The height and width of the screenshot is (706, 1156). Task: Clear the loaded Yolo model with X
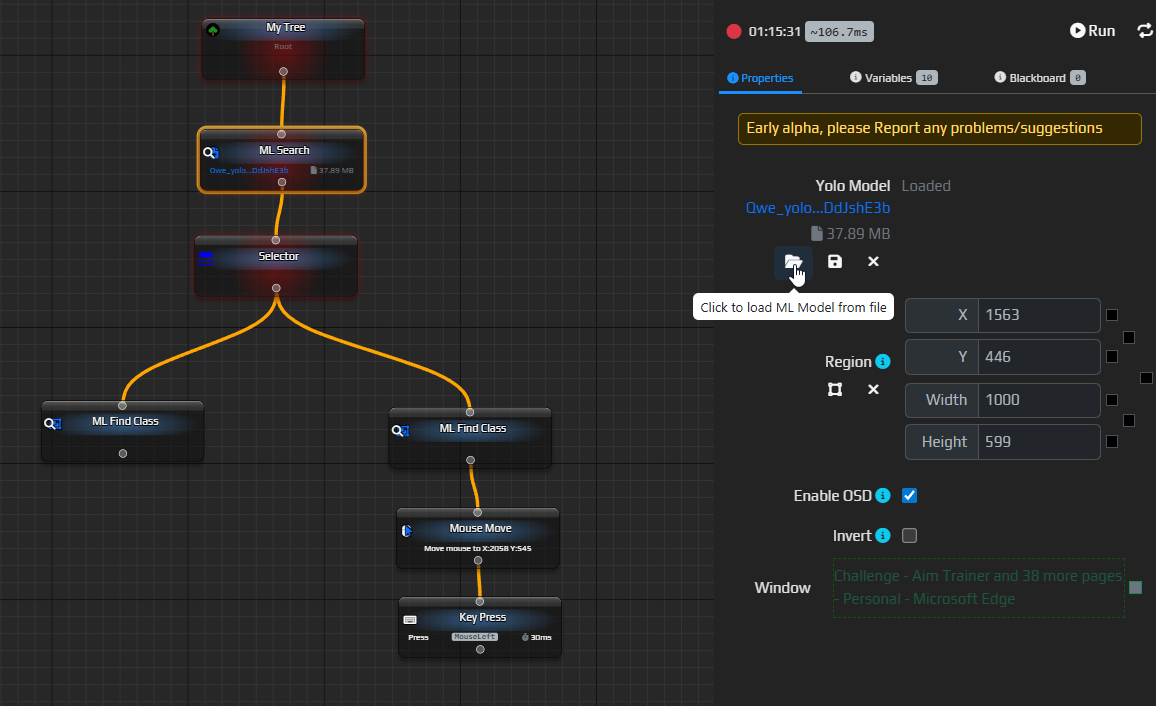pos(873,262)
